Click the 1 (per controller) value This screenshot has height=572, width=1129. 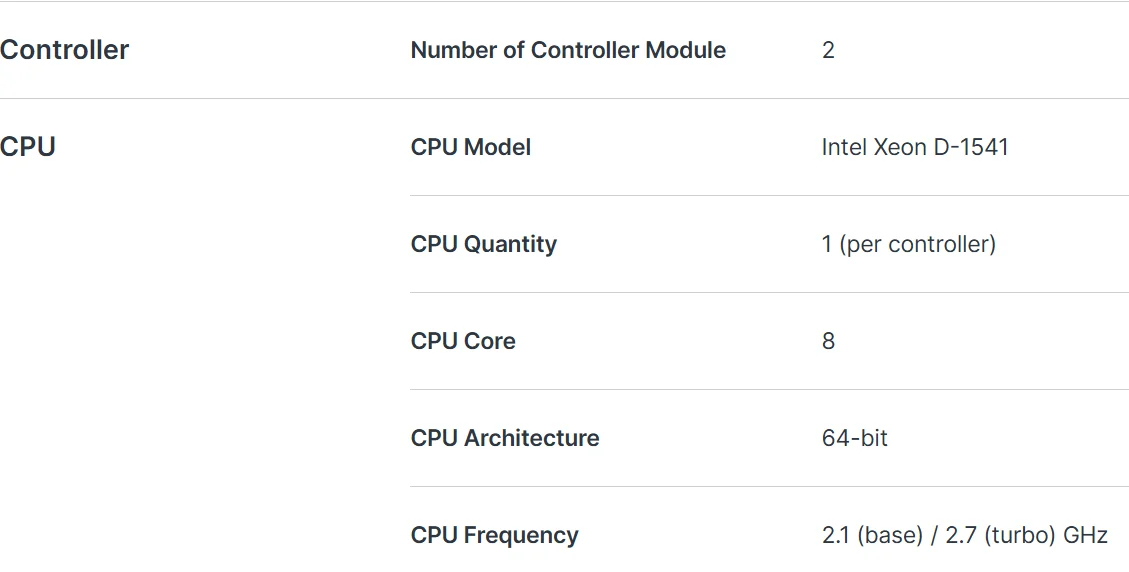coord(909,244)
